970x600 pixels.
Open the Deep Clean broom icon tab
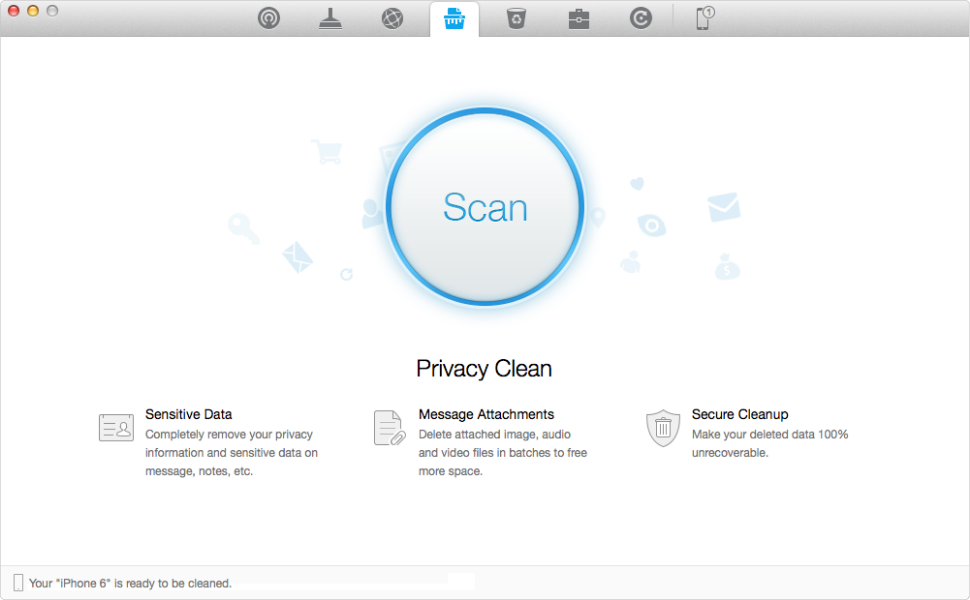pyautogui.click(x=330, y=19)
